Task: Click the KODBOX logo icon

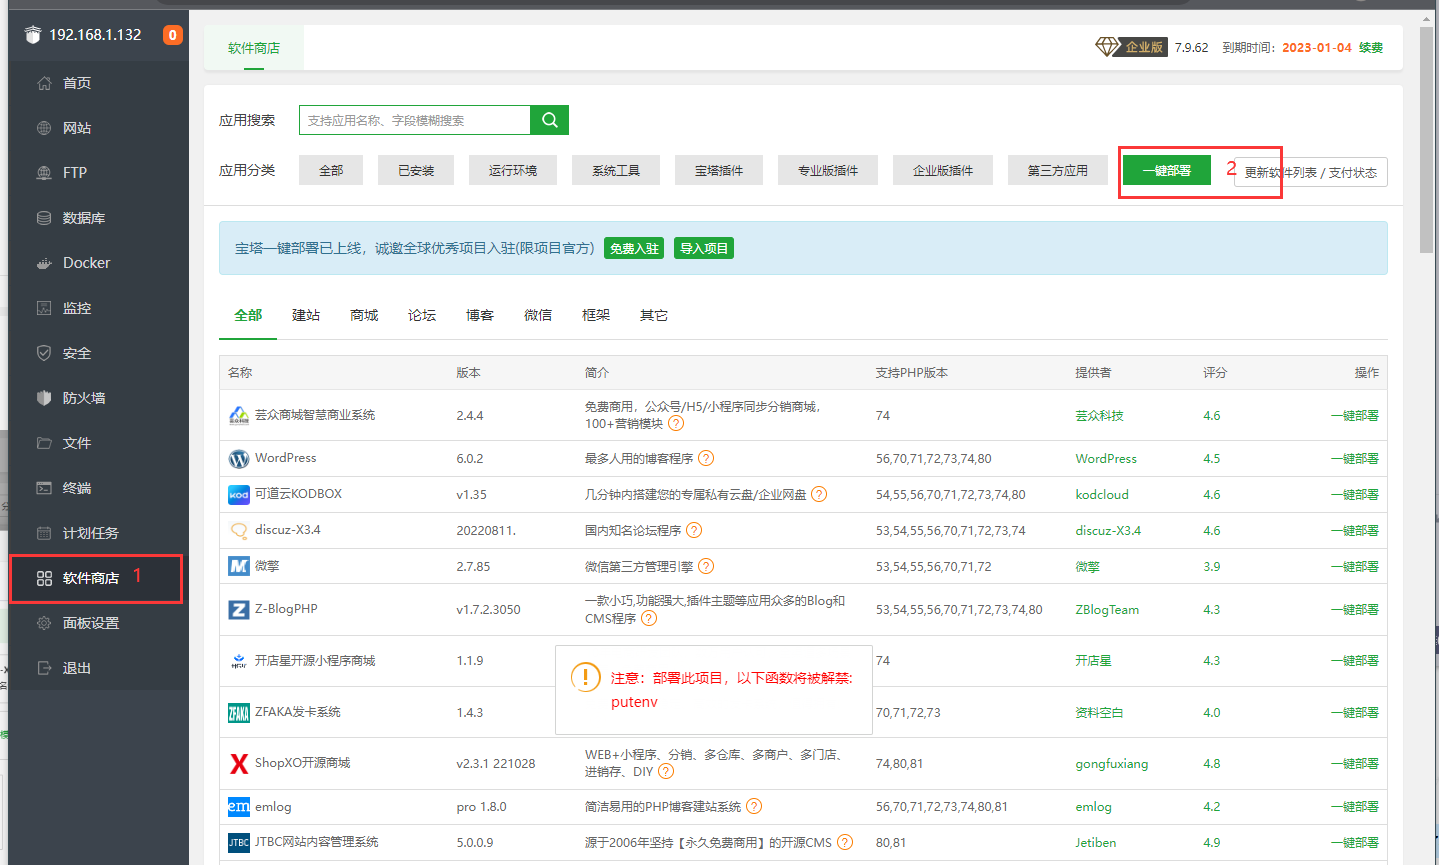Action: (x=239, y=495)
